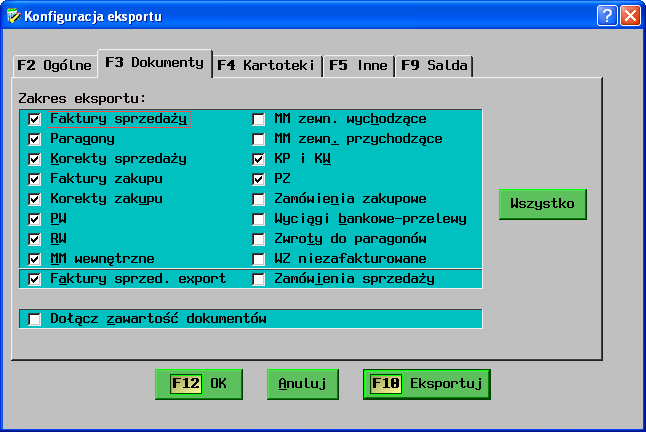
Task: Uncheck the PW checkbox
Action: tap(34, 219)
